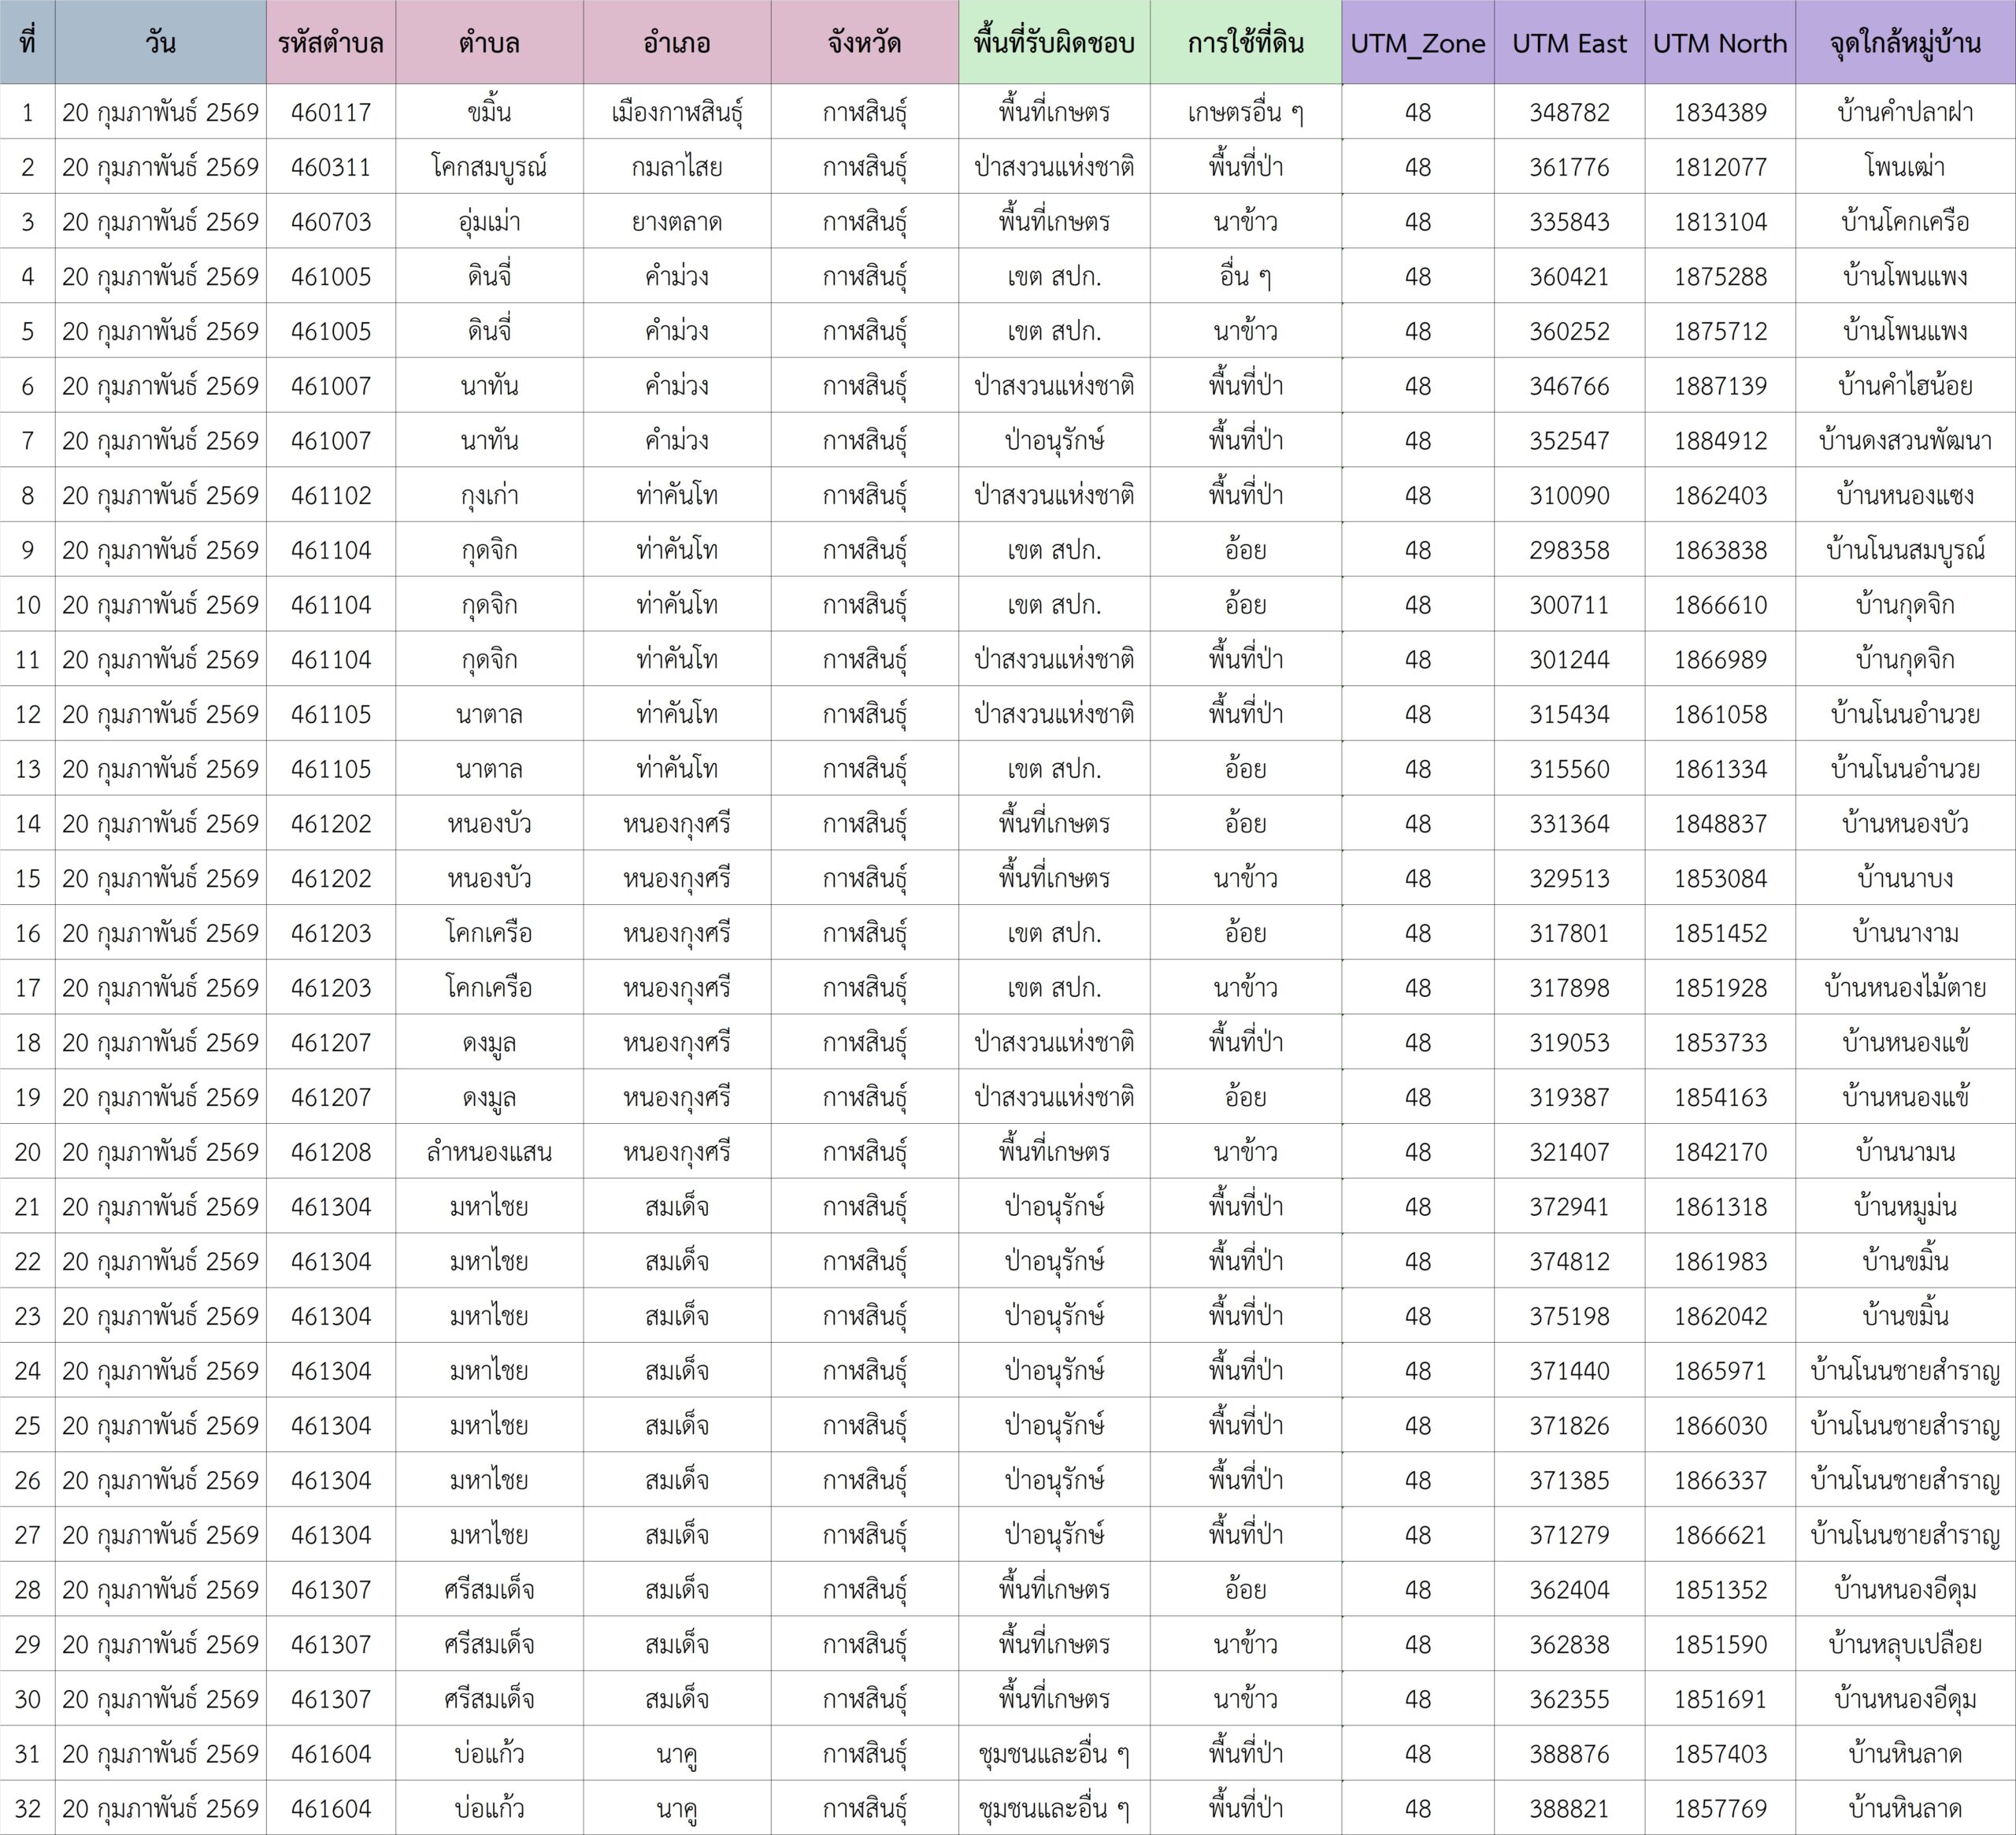Screen dimensions: 2016x1835
Task: Click UTM North value 1857769
Action: 1719,1808
